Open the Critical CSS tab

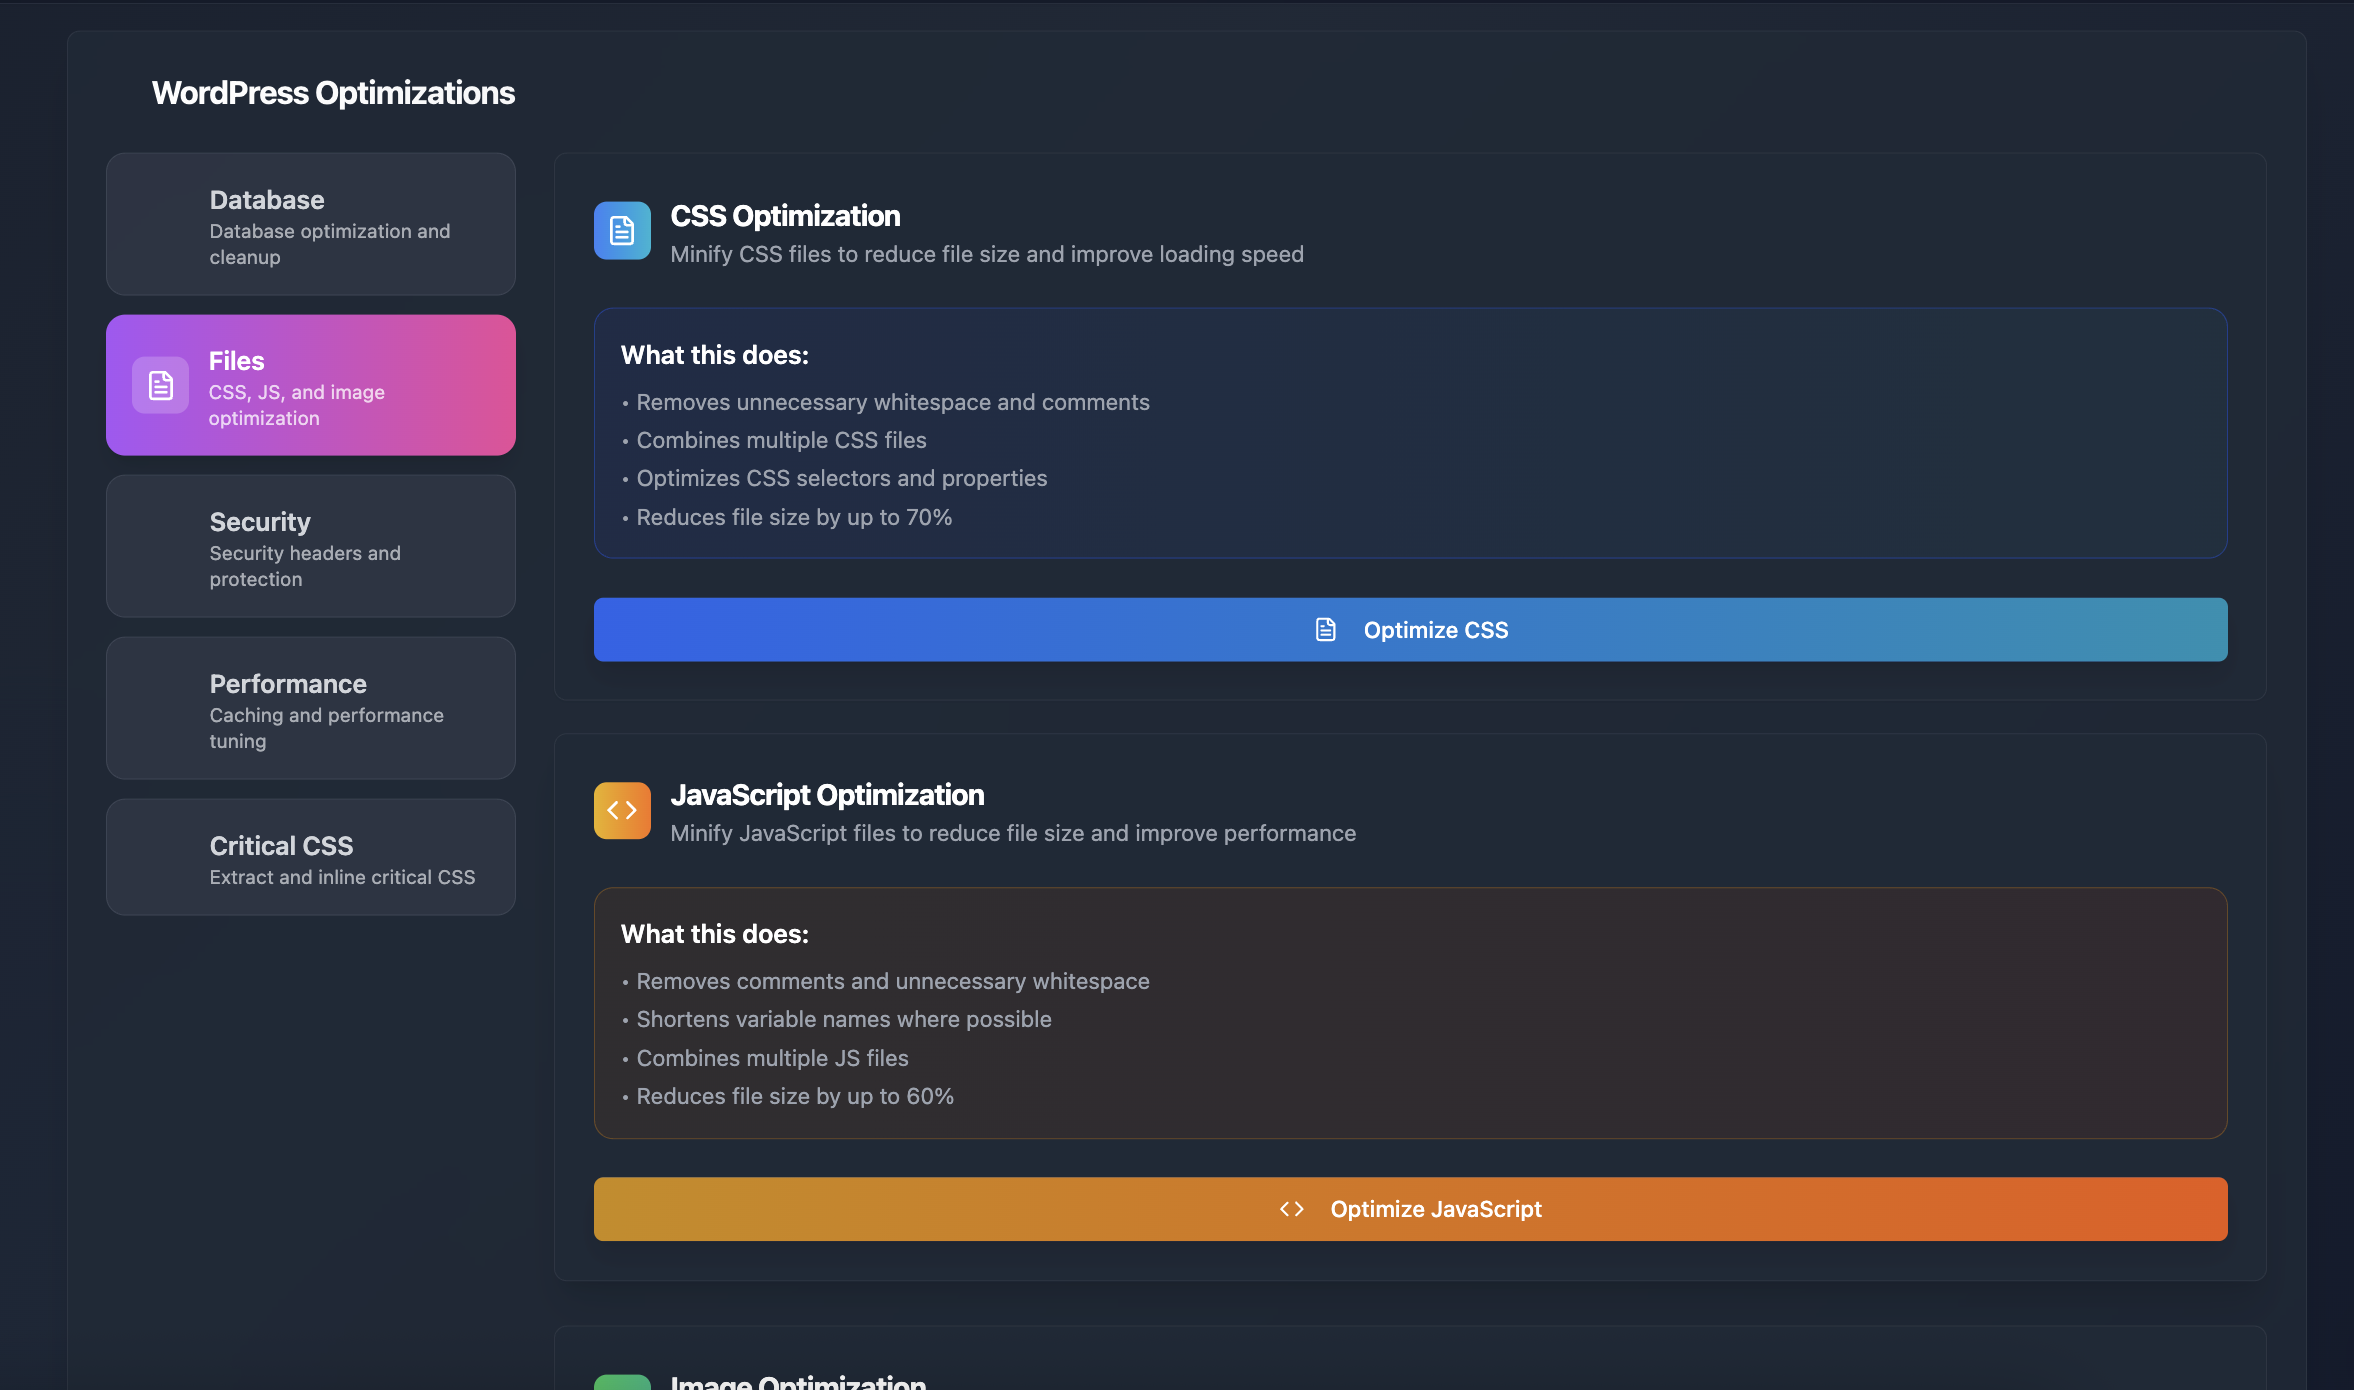[x=310, y=858]
